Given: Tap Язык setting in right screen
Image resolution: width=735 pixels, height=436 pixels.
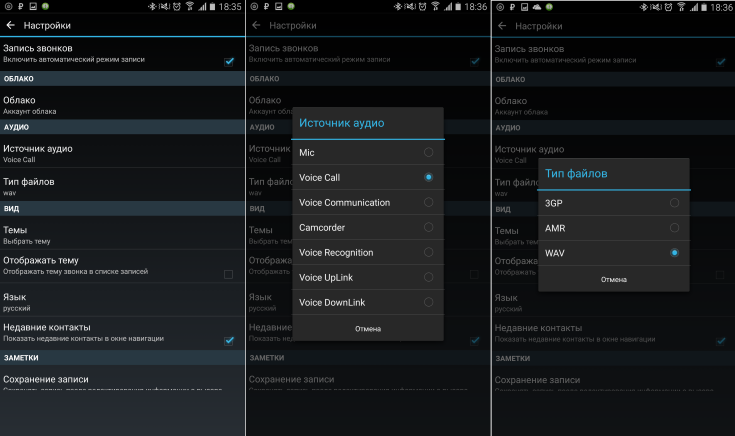Looking at the screenshot, I should coord(614,300).
